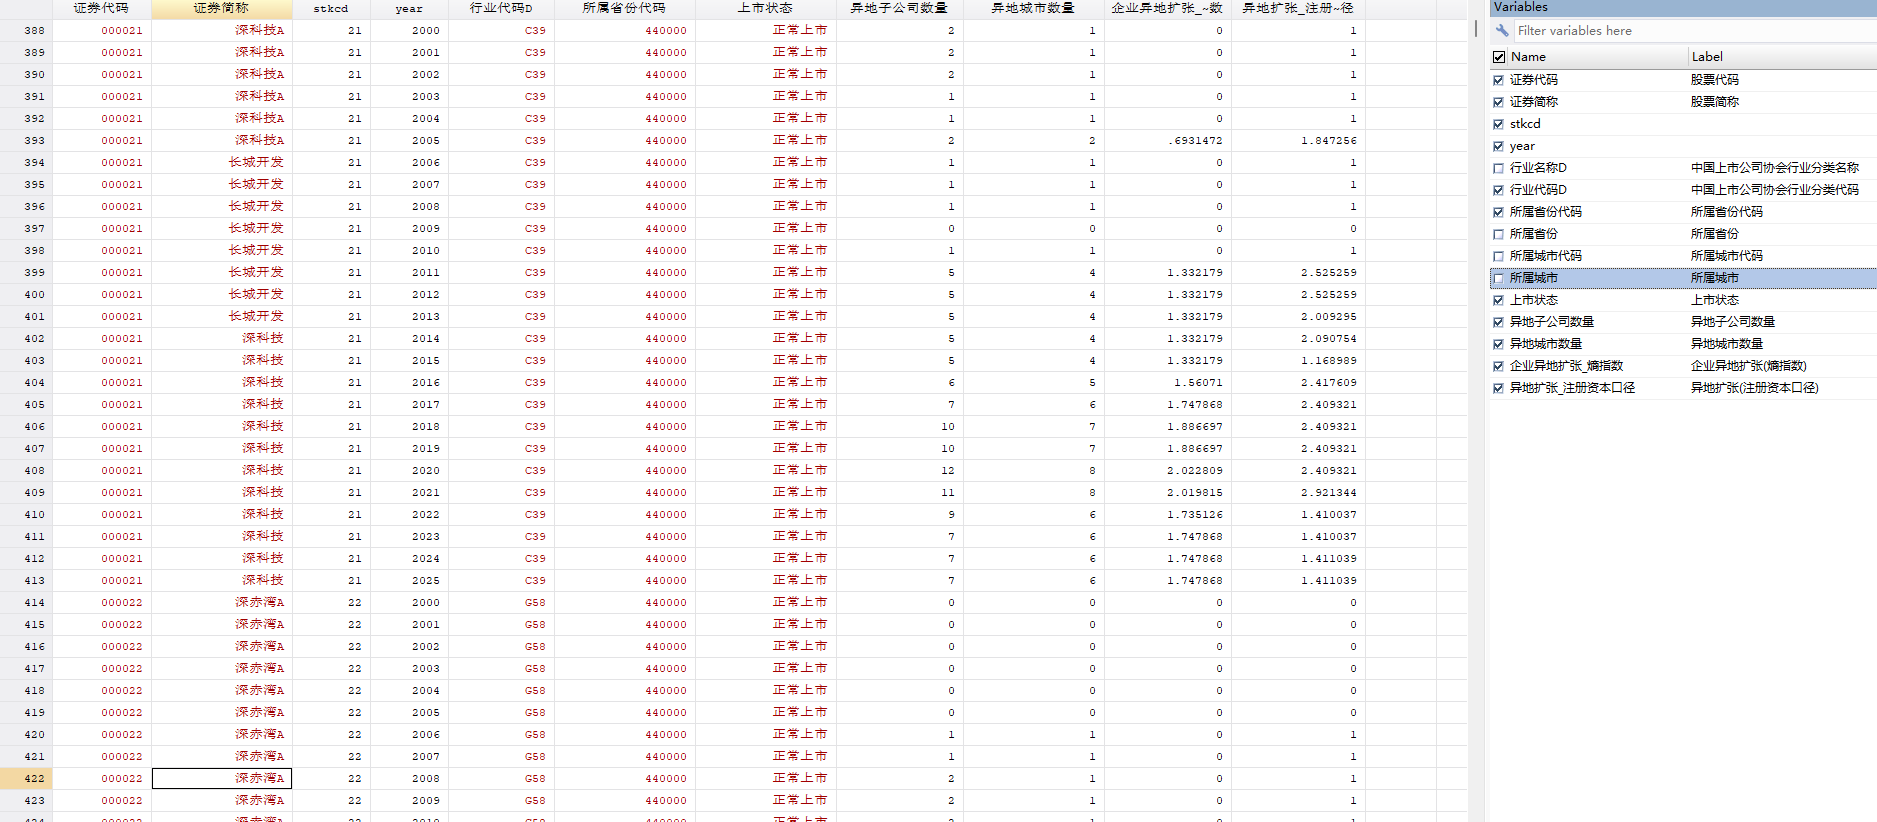The image size is (1877, 822).
Task: Uncheck the 证券代码 variable checkbox
Action: (x=1498, y=80)
